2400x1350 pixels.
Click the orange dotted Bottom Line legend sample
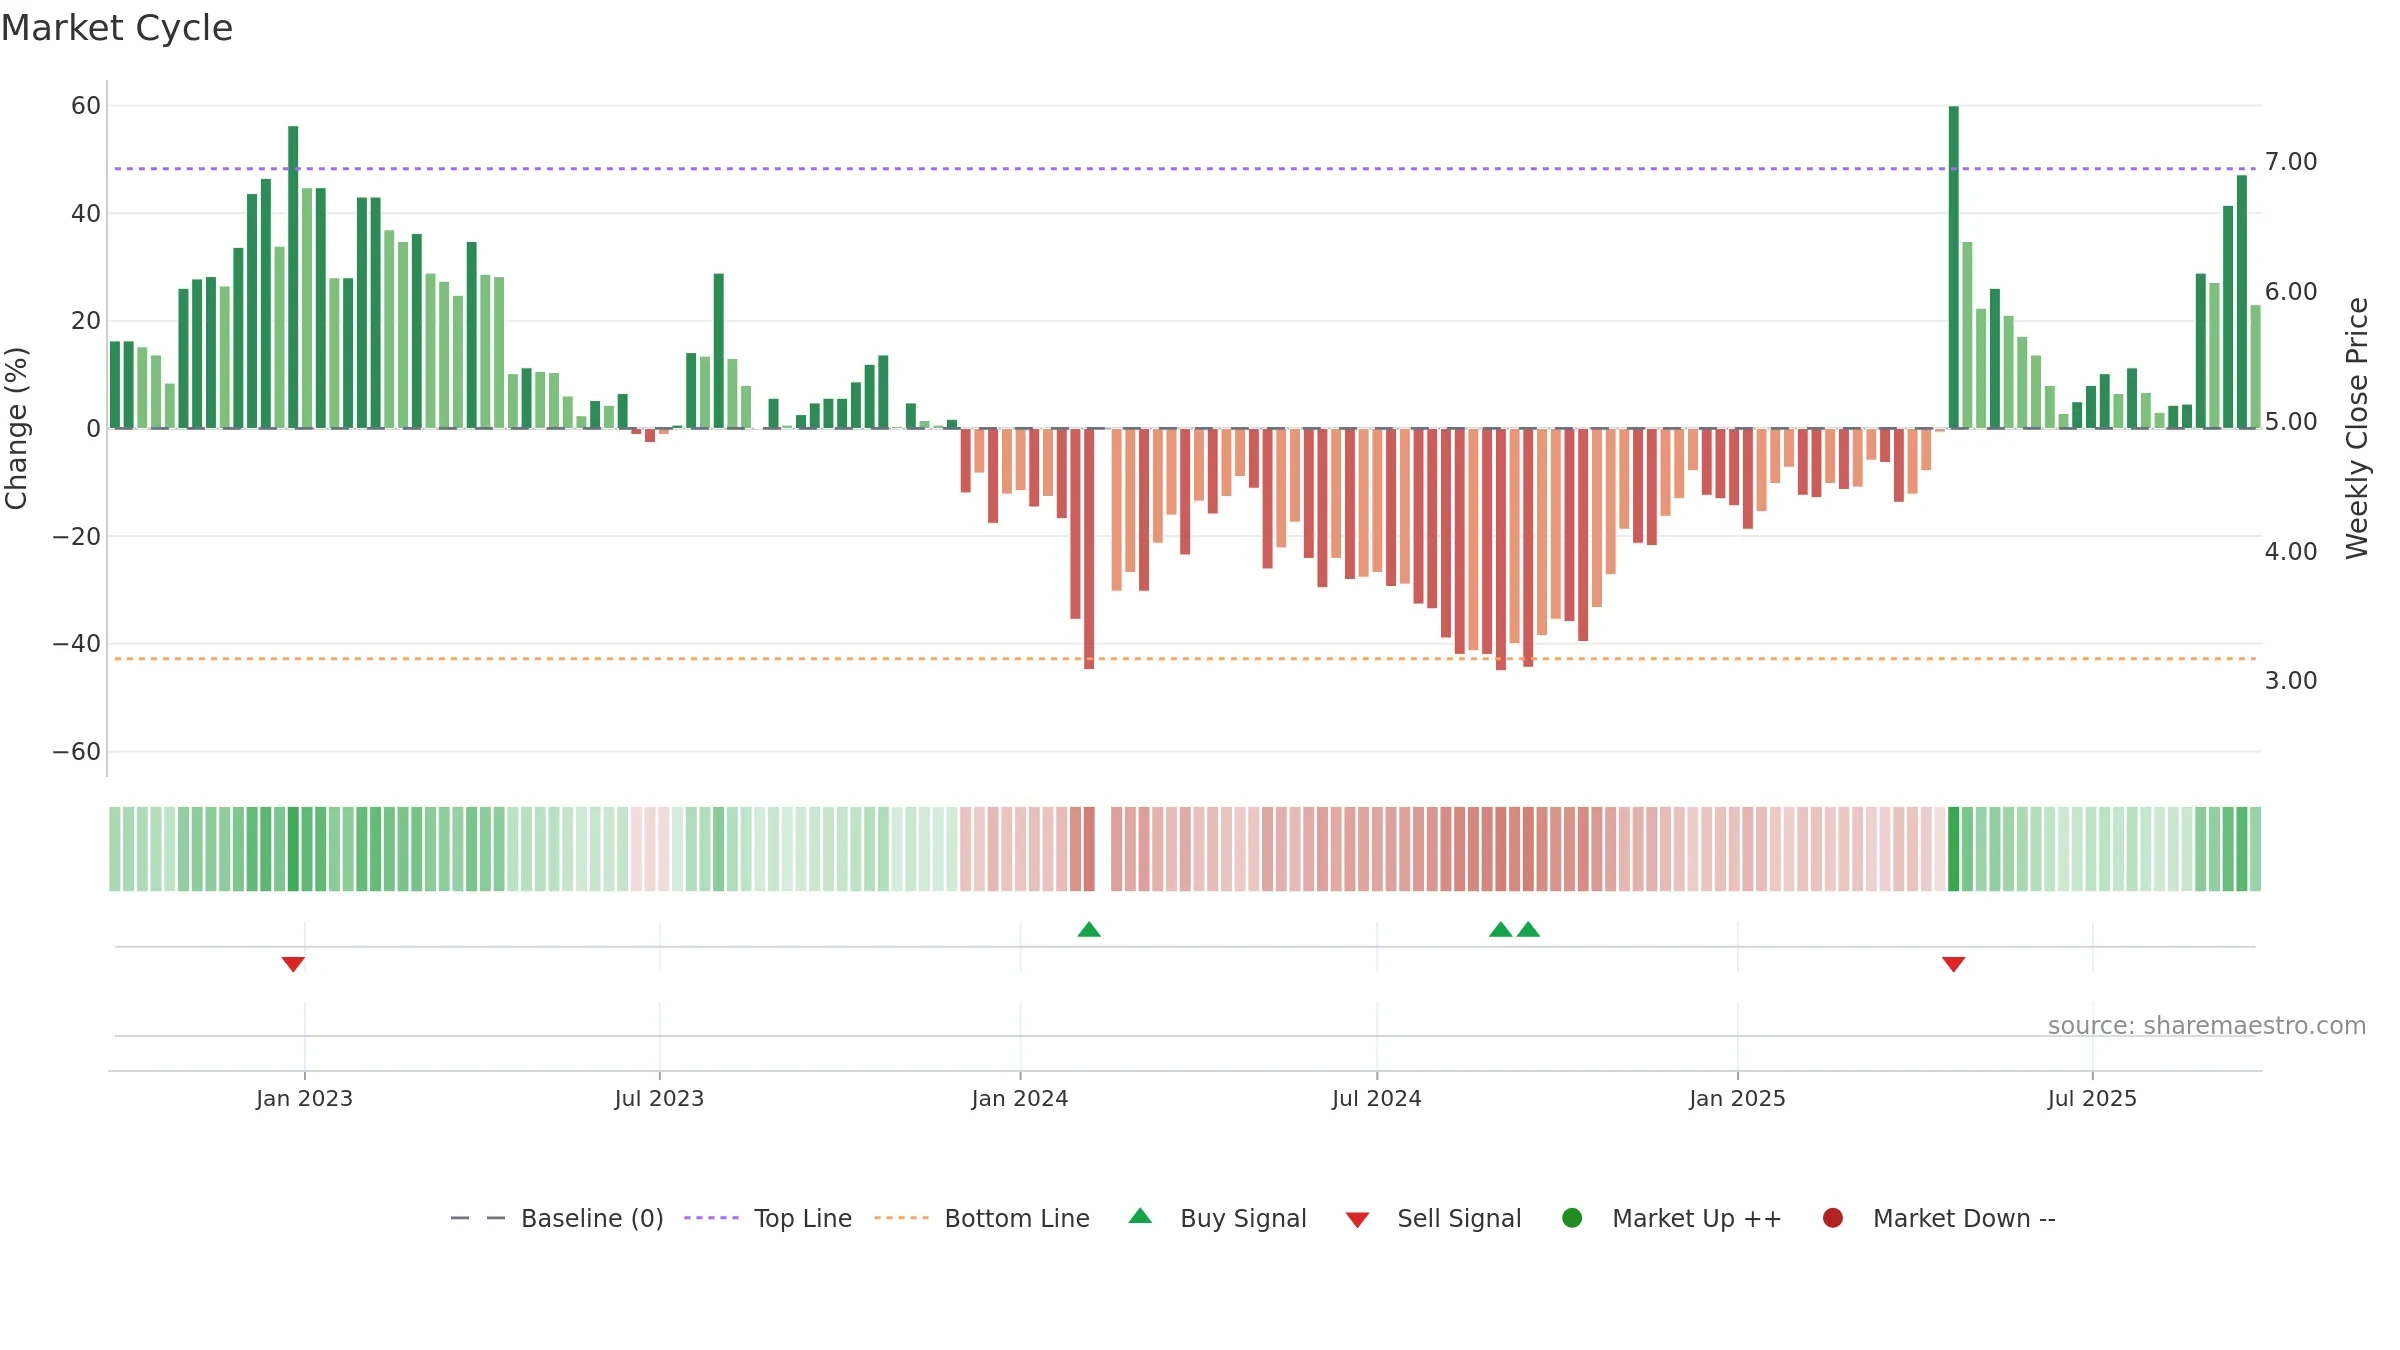[901, 1218]
